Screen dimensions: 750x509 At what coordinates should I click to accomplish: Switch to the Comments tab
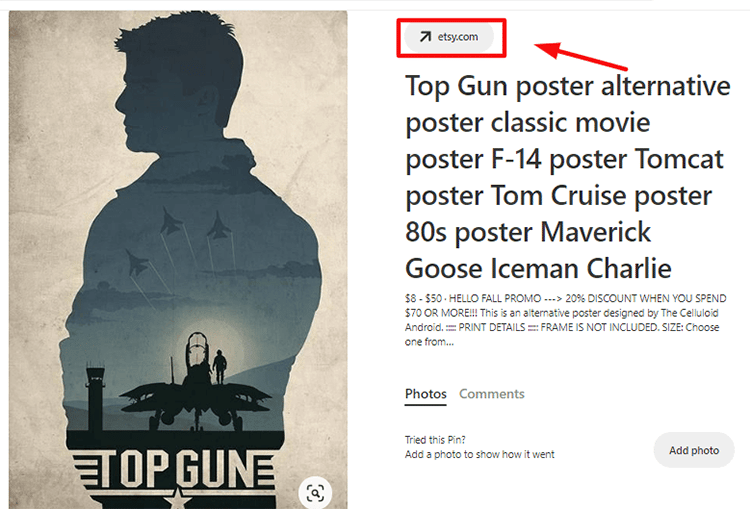click(492, 394)
